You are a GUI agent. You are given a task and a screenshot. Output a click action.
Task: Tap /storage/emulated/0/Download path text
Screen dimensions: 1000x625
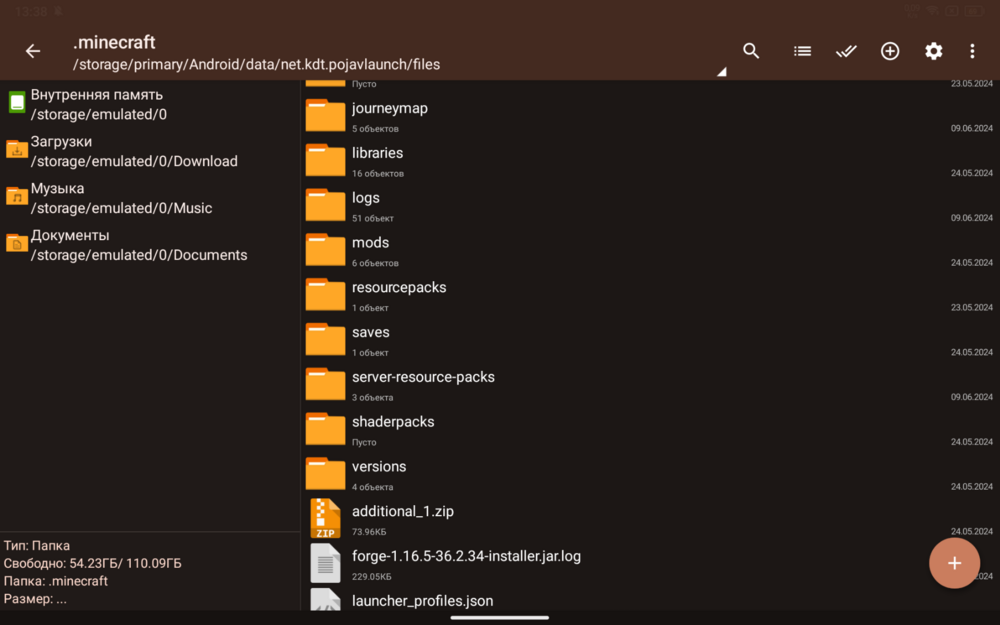point(134,161)
